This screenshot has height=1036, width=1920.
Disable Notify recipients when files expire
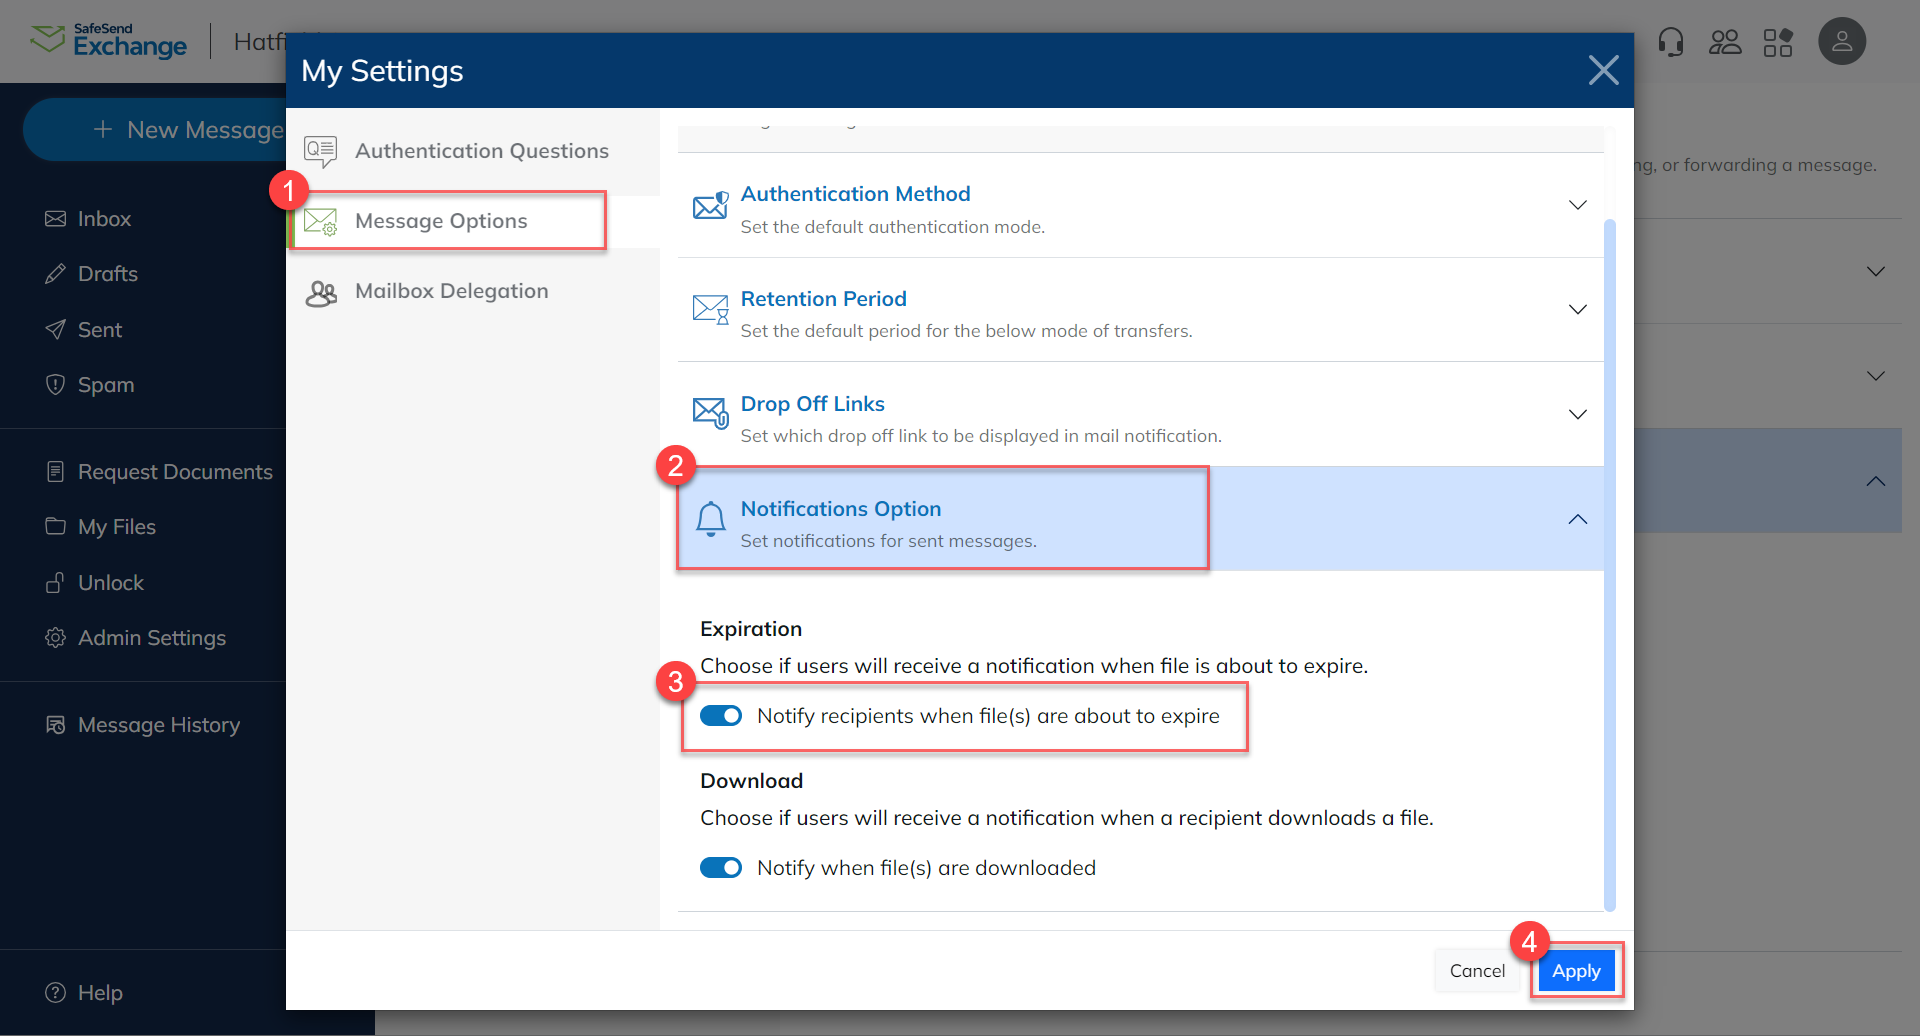[721, 715]
